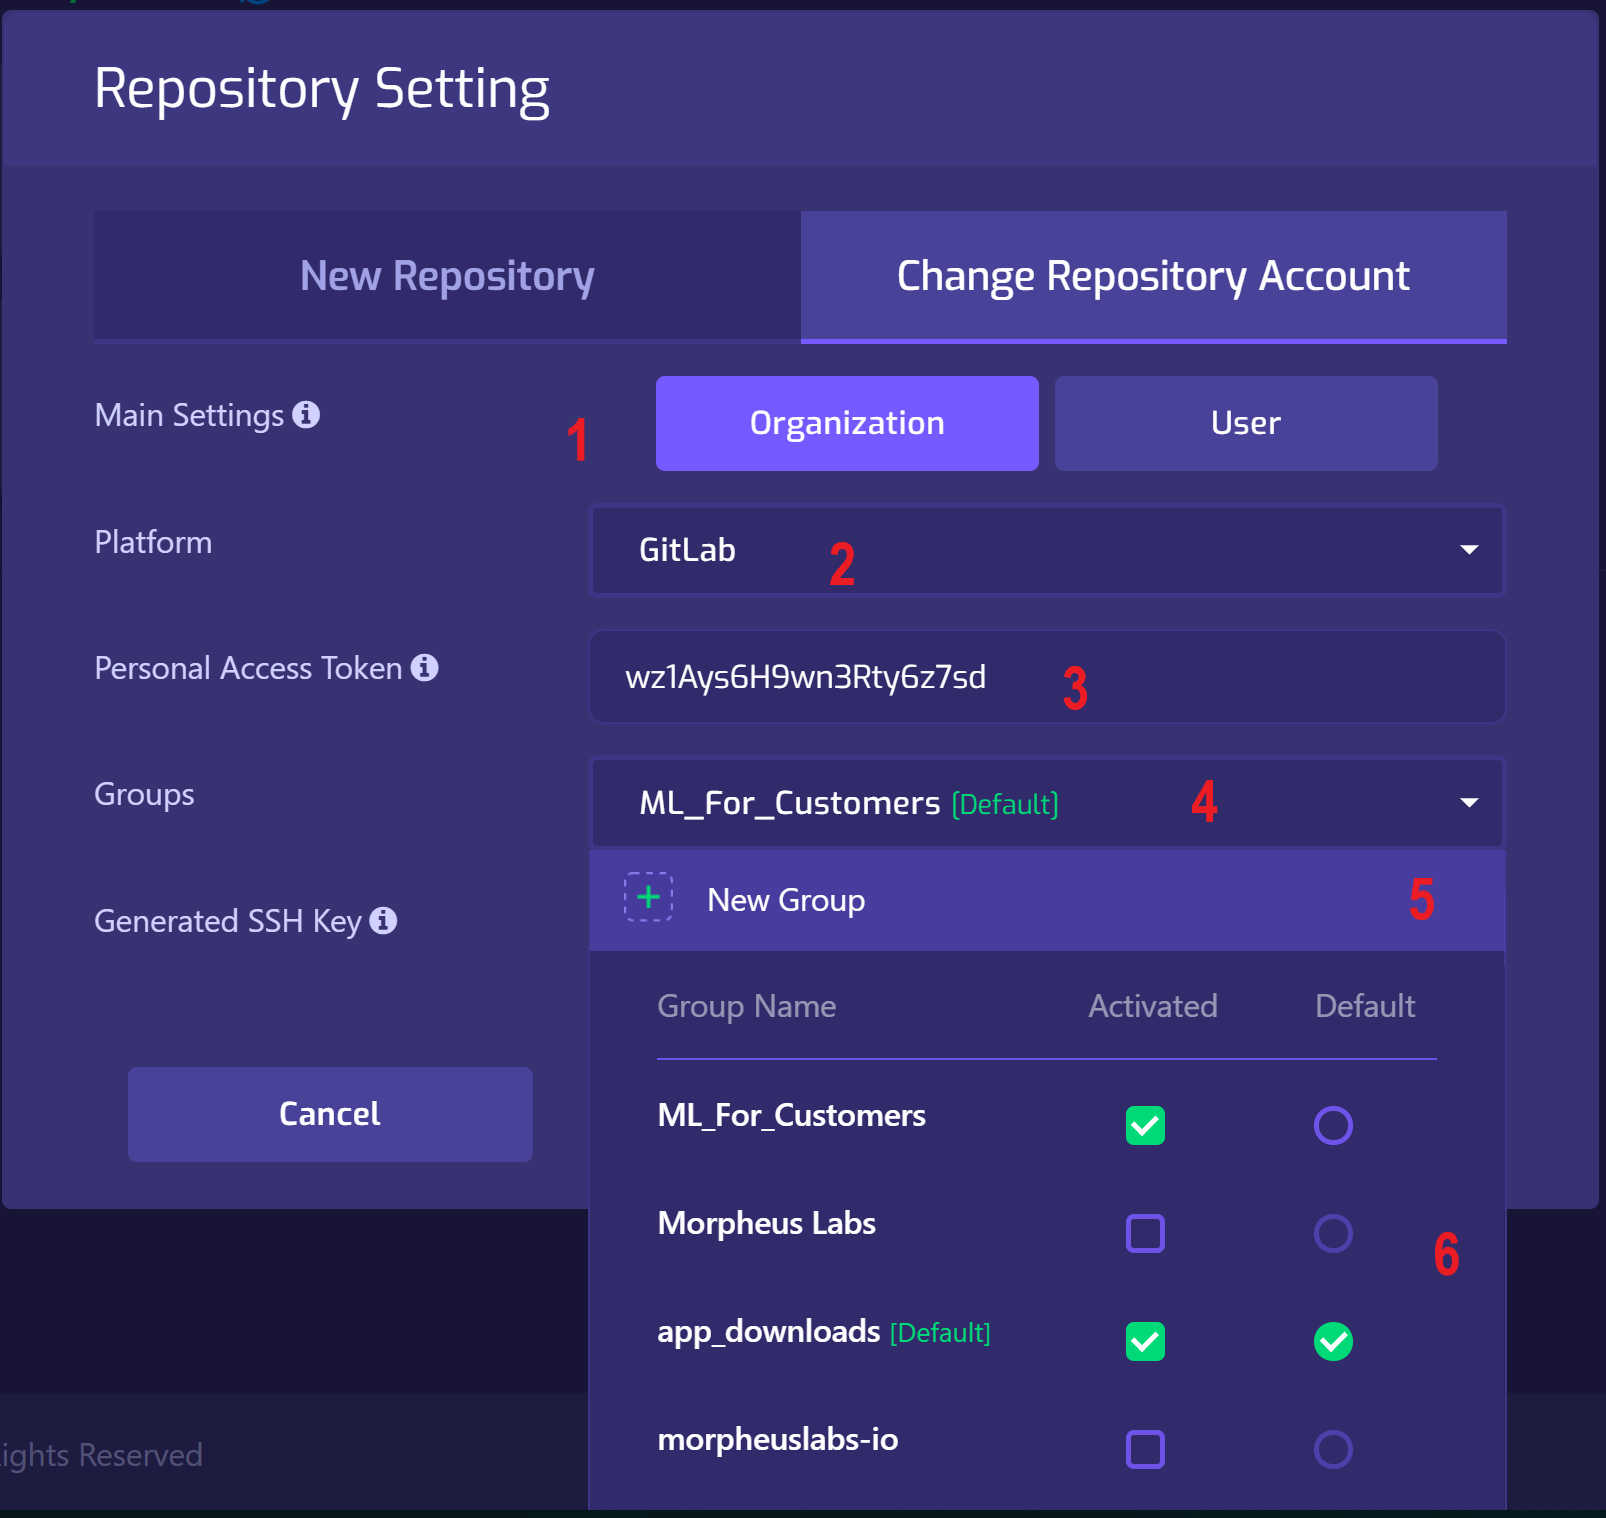1606x1518 pixels.
Task: Click the Generated SSH Key info icon
Action: (x=383, y=920)
